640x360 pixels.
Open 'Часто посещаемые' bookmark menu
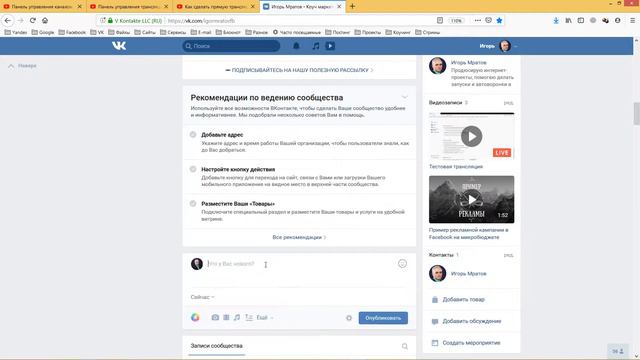(297, 32)
